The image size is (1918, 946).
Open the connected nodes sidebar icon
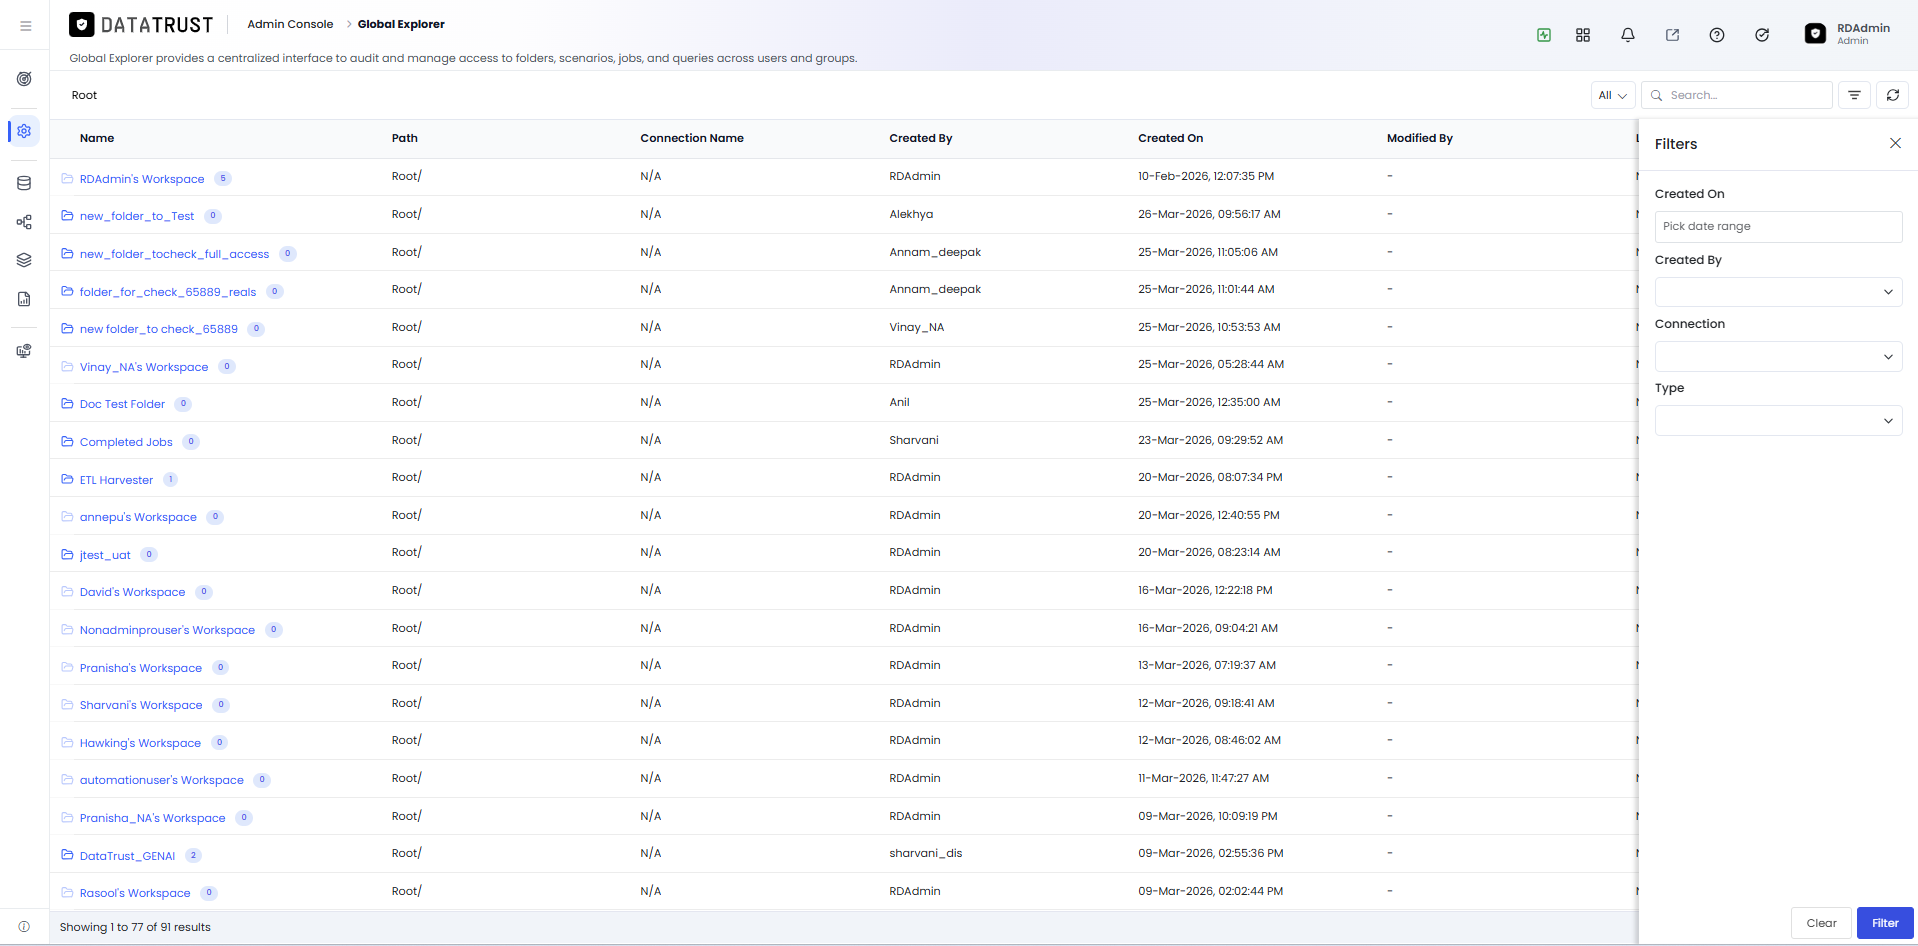pos(24,222)
